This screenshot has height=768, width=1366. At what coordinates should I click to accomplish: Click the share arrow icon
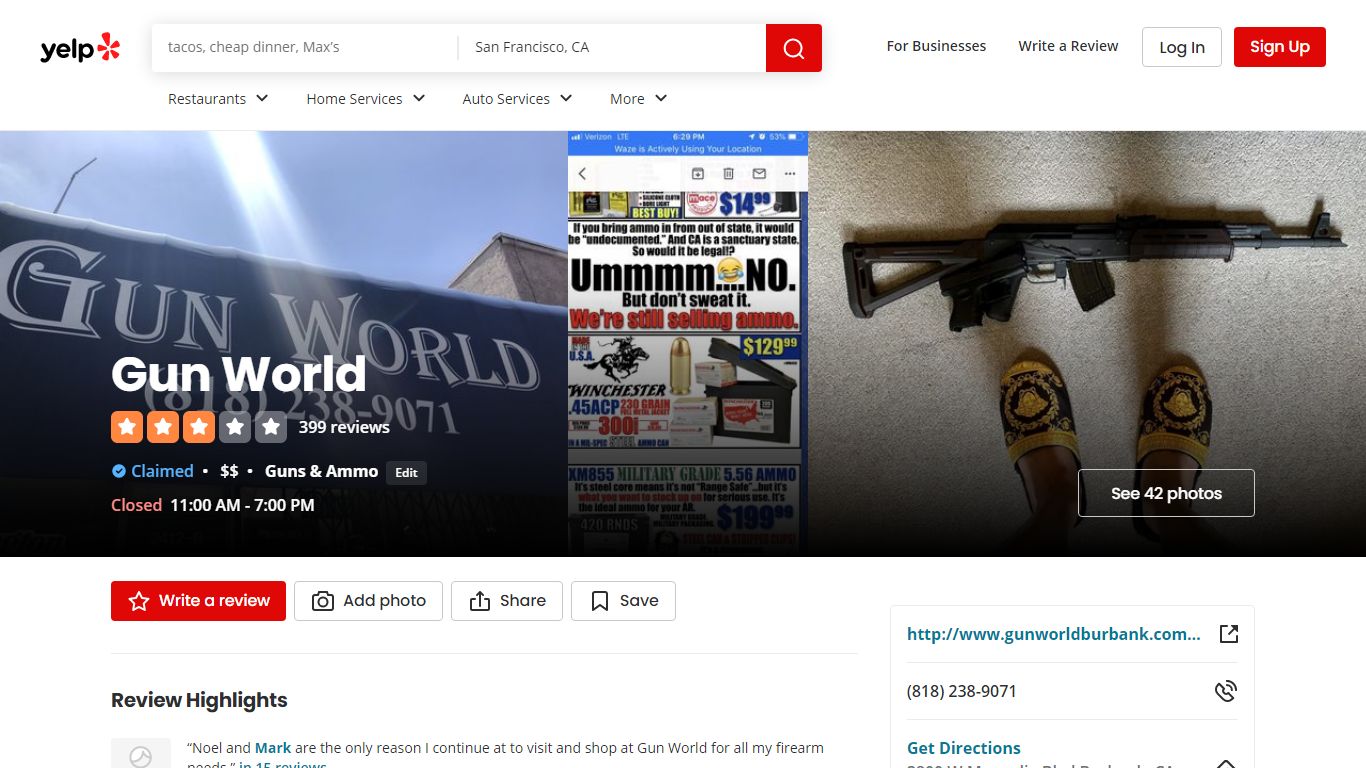480,601
